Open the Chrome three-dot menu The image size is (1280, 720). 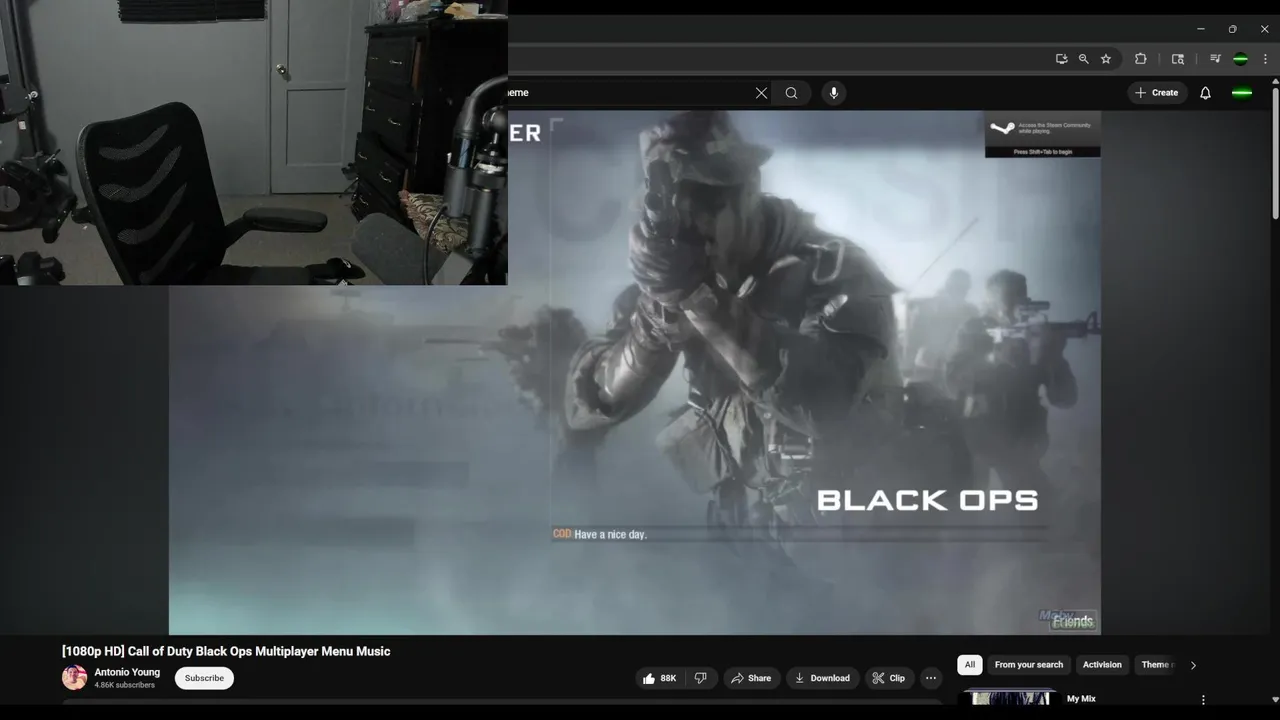(x=1265, y=59)
